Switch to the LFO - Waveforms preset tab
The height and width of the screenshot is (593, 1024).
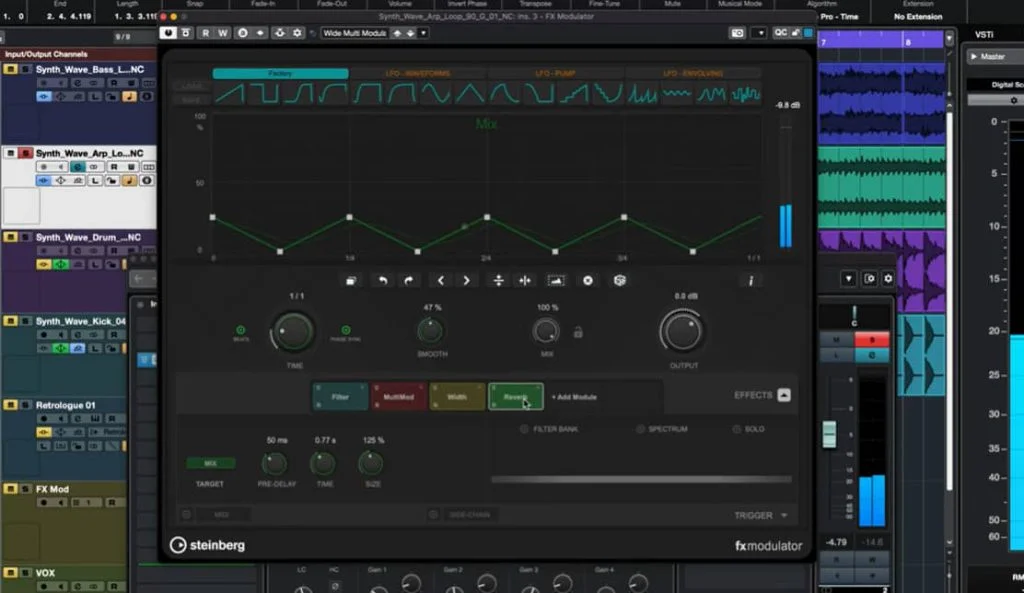[418, 73]
